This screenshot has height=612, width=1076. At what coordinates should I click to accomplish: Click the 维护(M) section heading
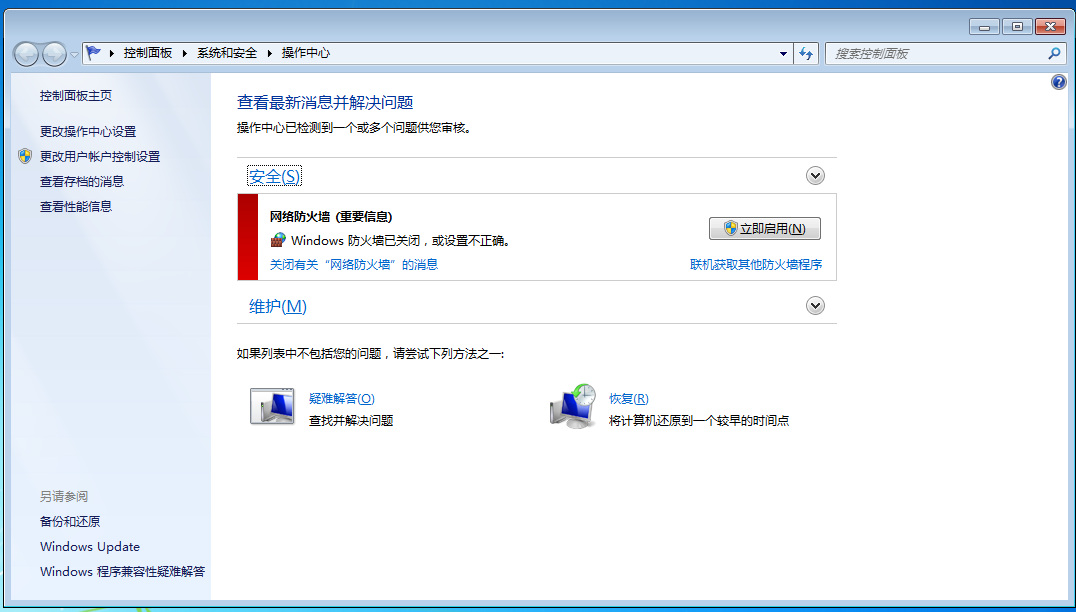[278, 306]
